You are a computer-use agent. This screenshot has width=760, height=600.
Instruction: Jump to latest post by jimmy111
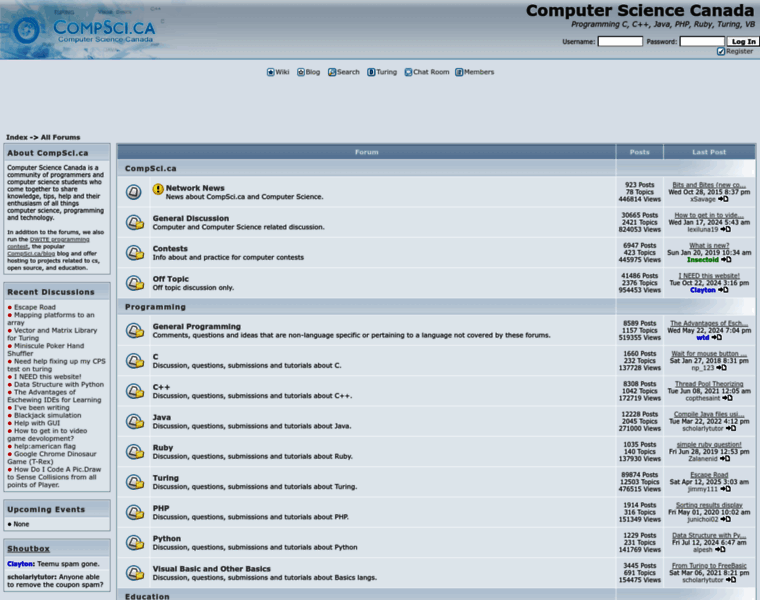coord(726,489)
